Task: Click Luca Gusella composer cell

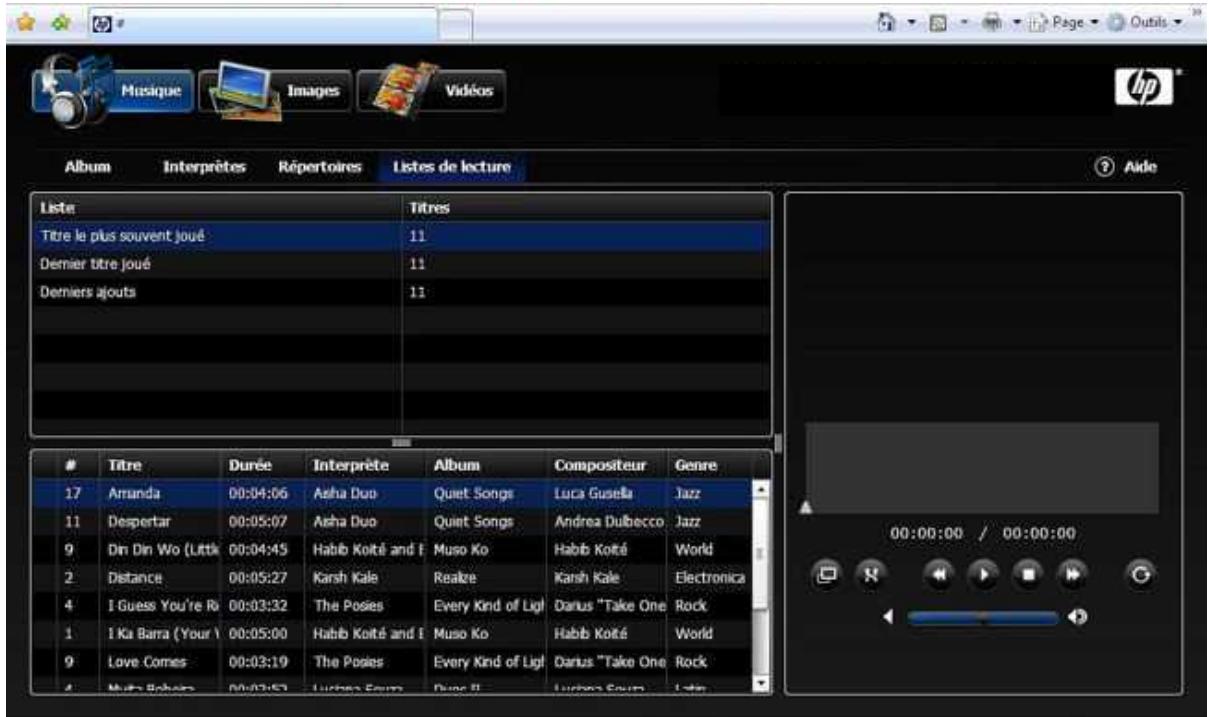Action: 607,494
